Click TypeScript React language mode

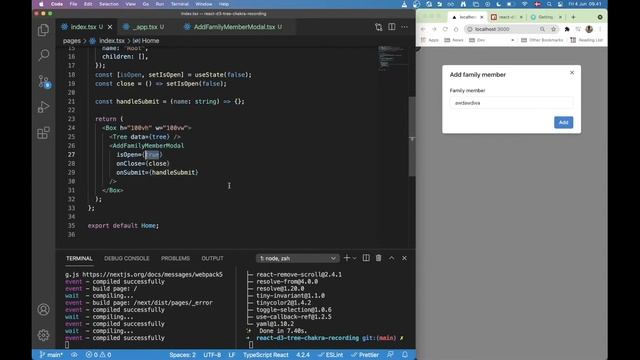(x=266, y=355)
